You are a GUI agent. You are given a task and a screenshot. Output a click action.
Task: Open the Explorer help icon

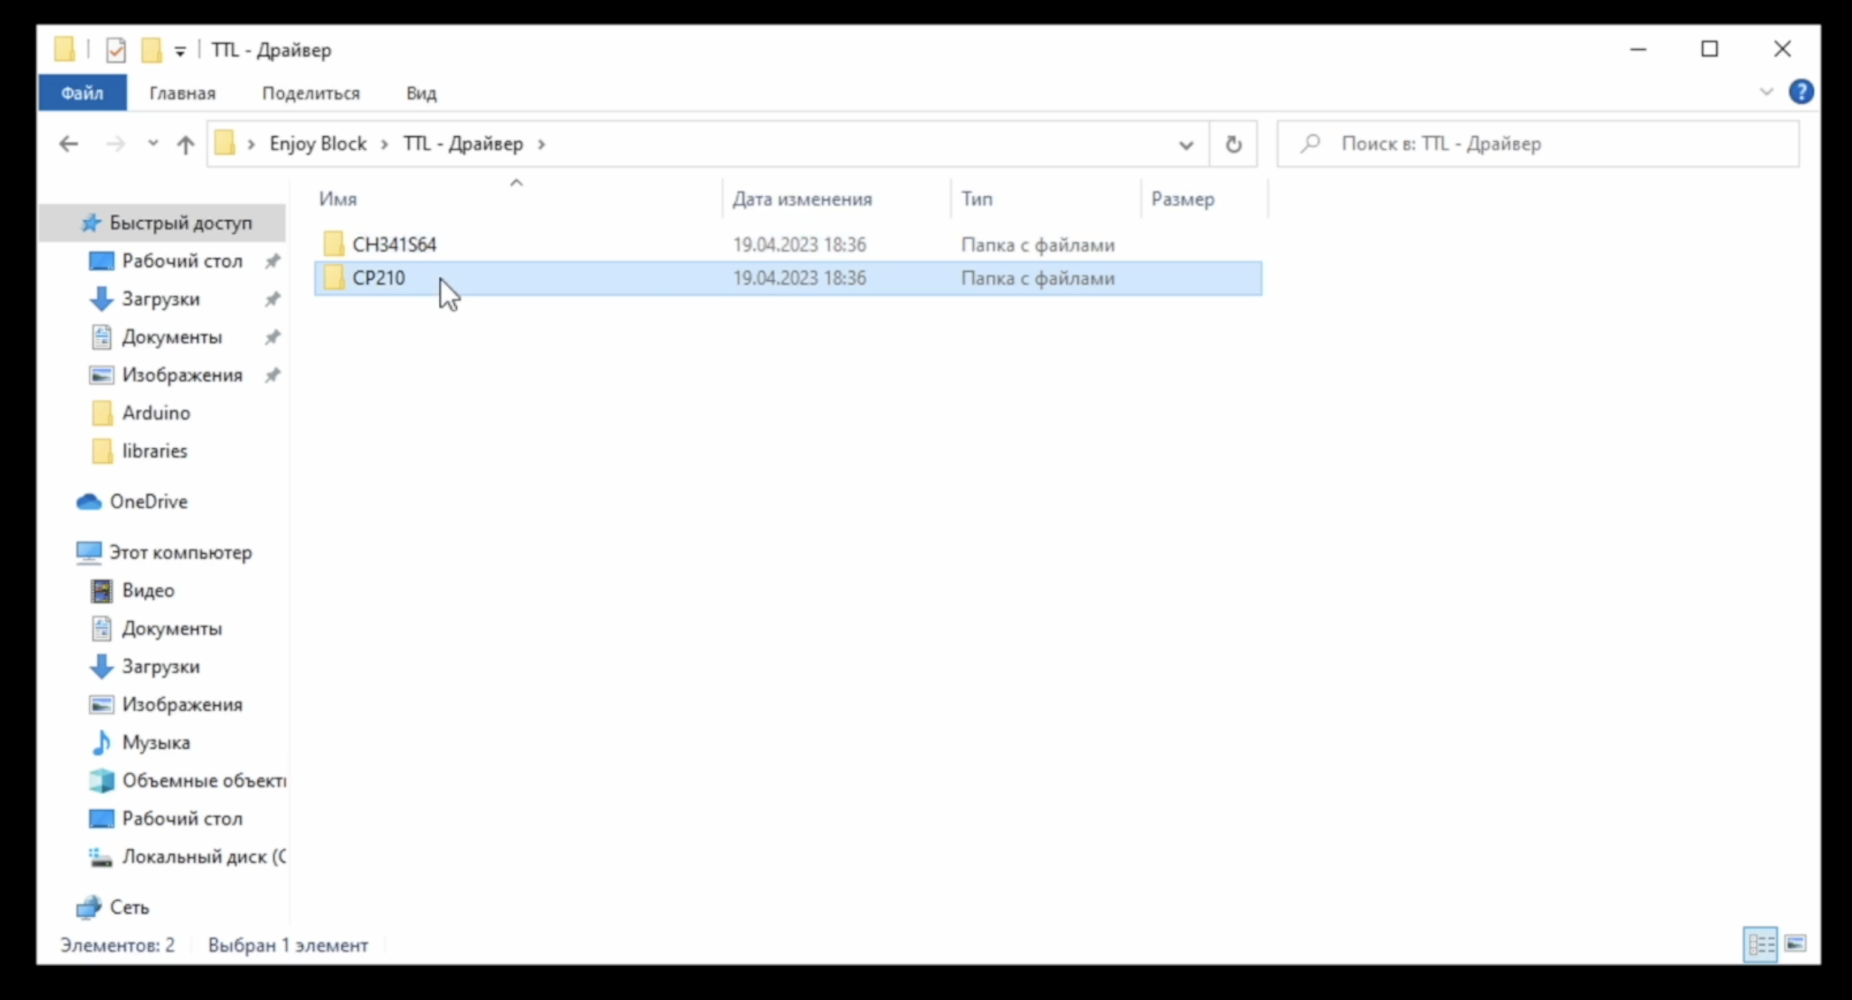pyautogui.click(x=1801, y=92)
